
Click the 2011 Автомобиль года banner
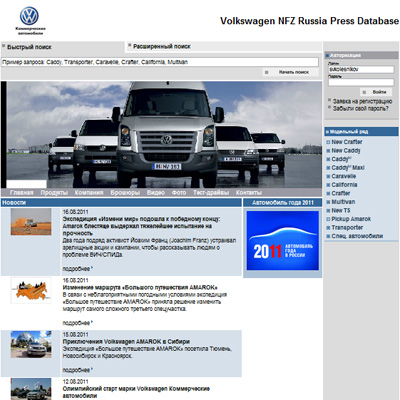pyautogui.click(x=283, y=240)
